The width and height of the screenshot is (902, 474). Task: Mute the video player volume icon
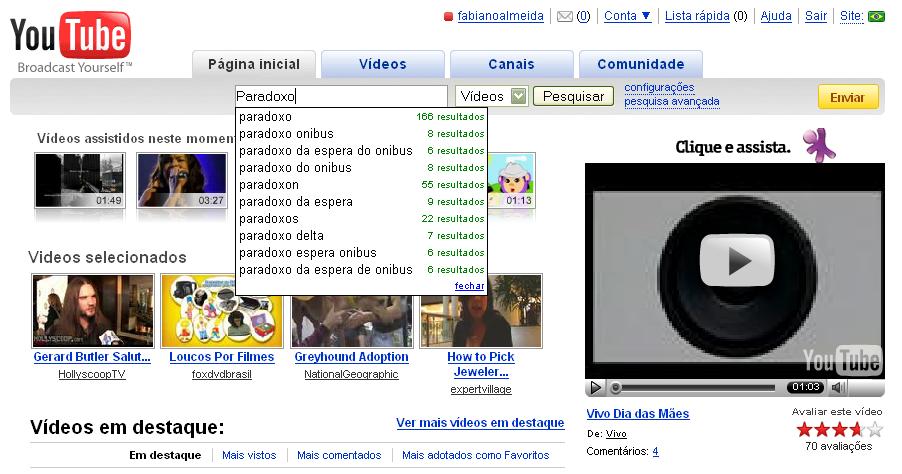(x=838, y=388)
